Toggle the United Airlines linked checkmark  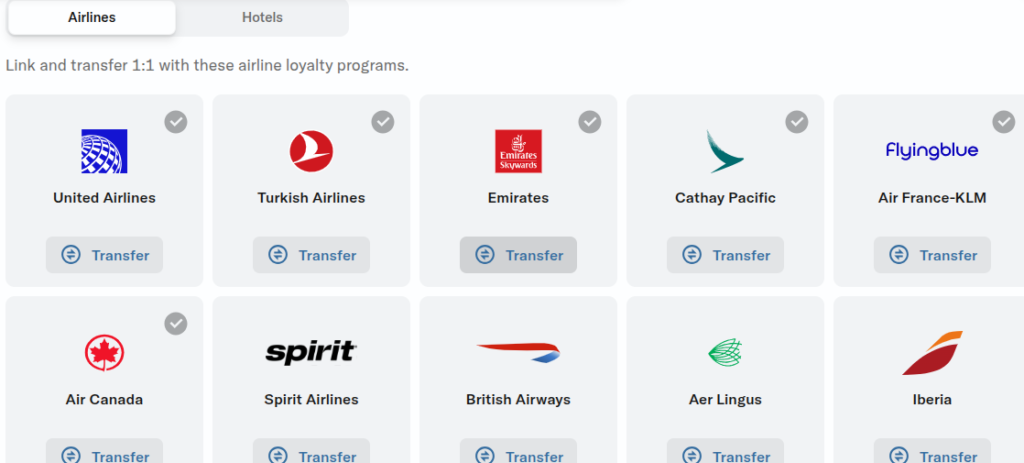[x=176, y=122]
